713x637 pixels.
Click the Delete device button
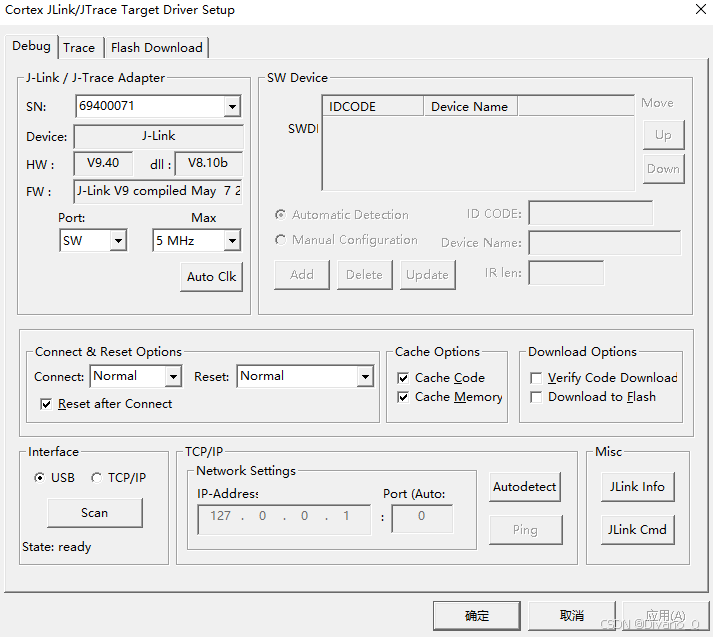click(x=364, y=275)
